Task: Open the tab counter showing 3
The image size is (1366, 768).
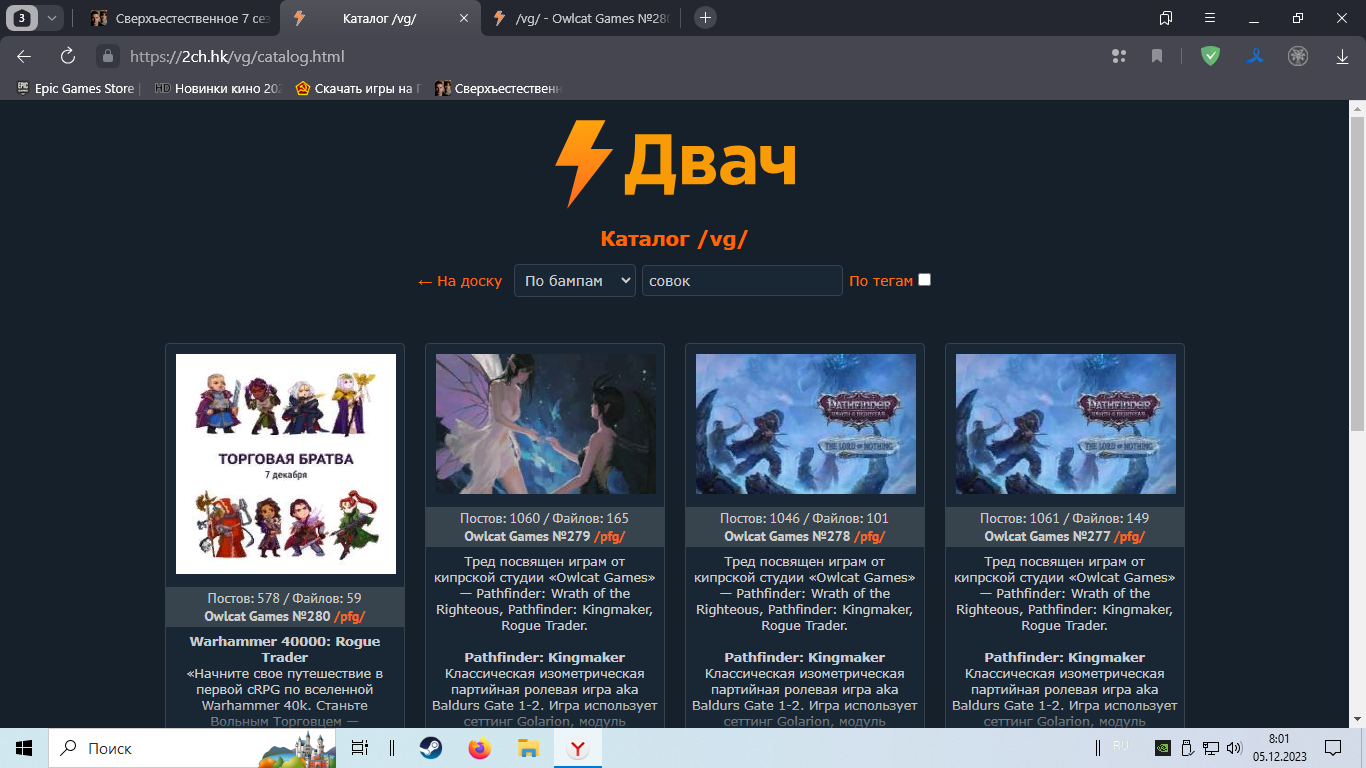Action: [x=21, y=18]
